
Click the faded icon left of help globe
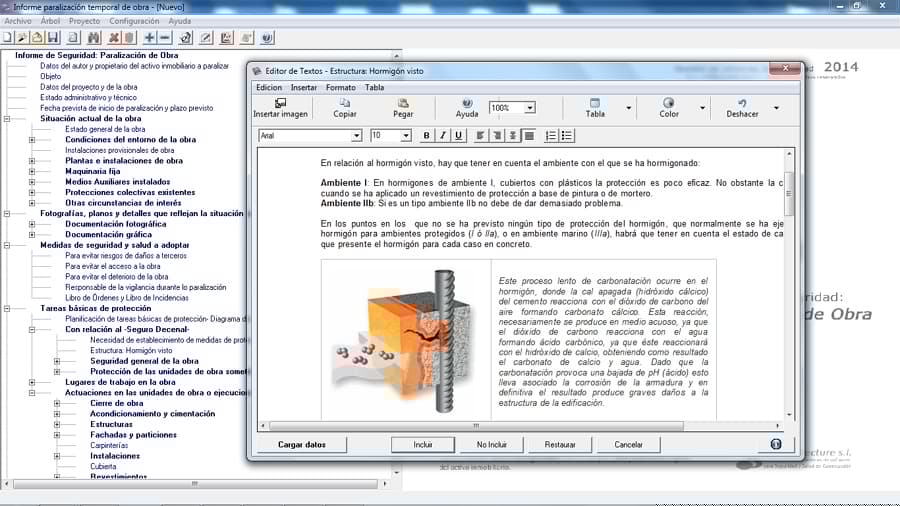click(x=247, y=38)
